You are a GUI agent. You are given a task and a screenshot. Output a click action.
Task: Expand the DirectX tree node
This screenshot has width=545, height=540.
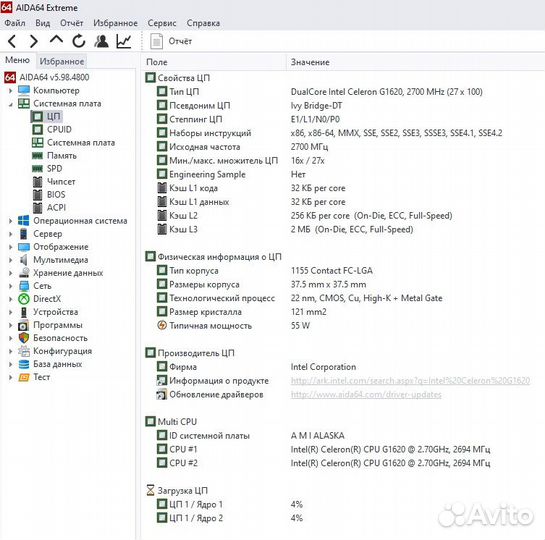click(10, 299)
